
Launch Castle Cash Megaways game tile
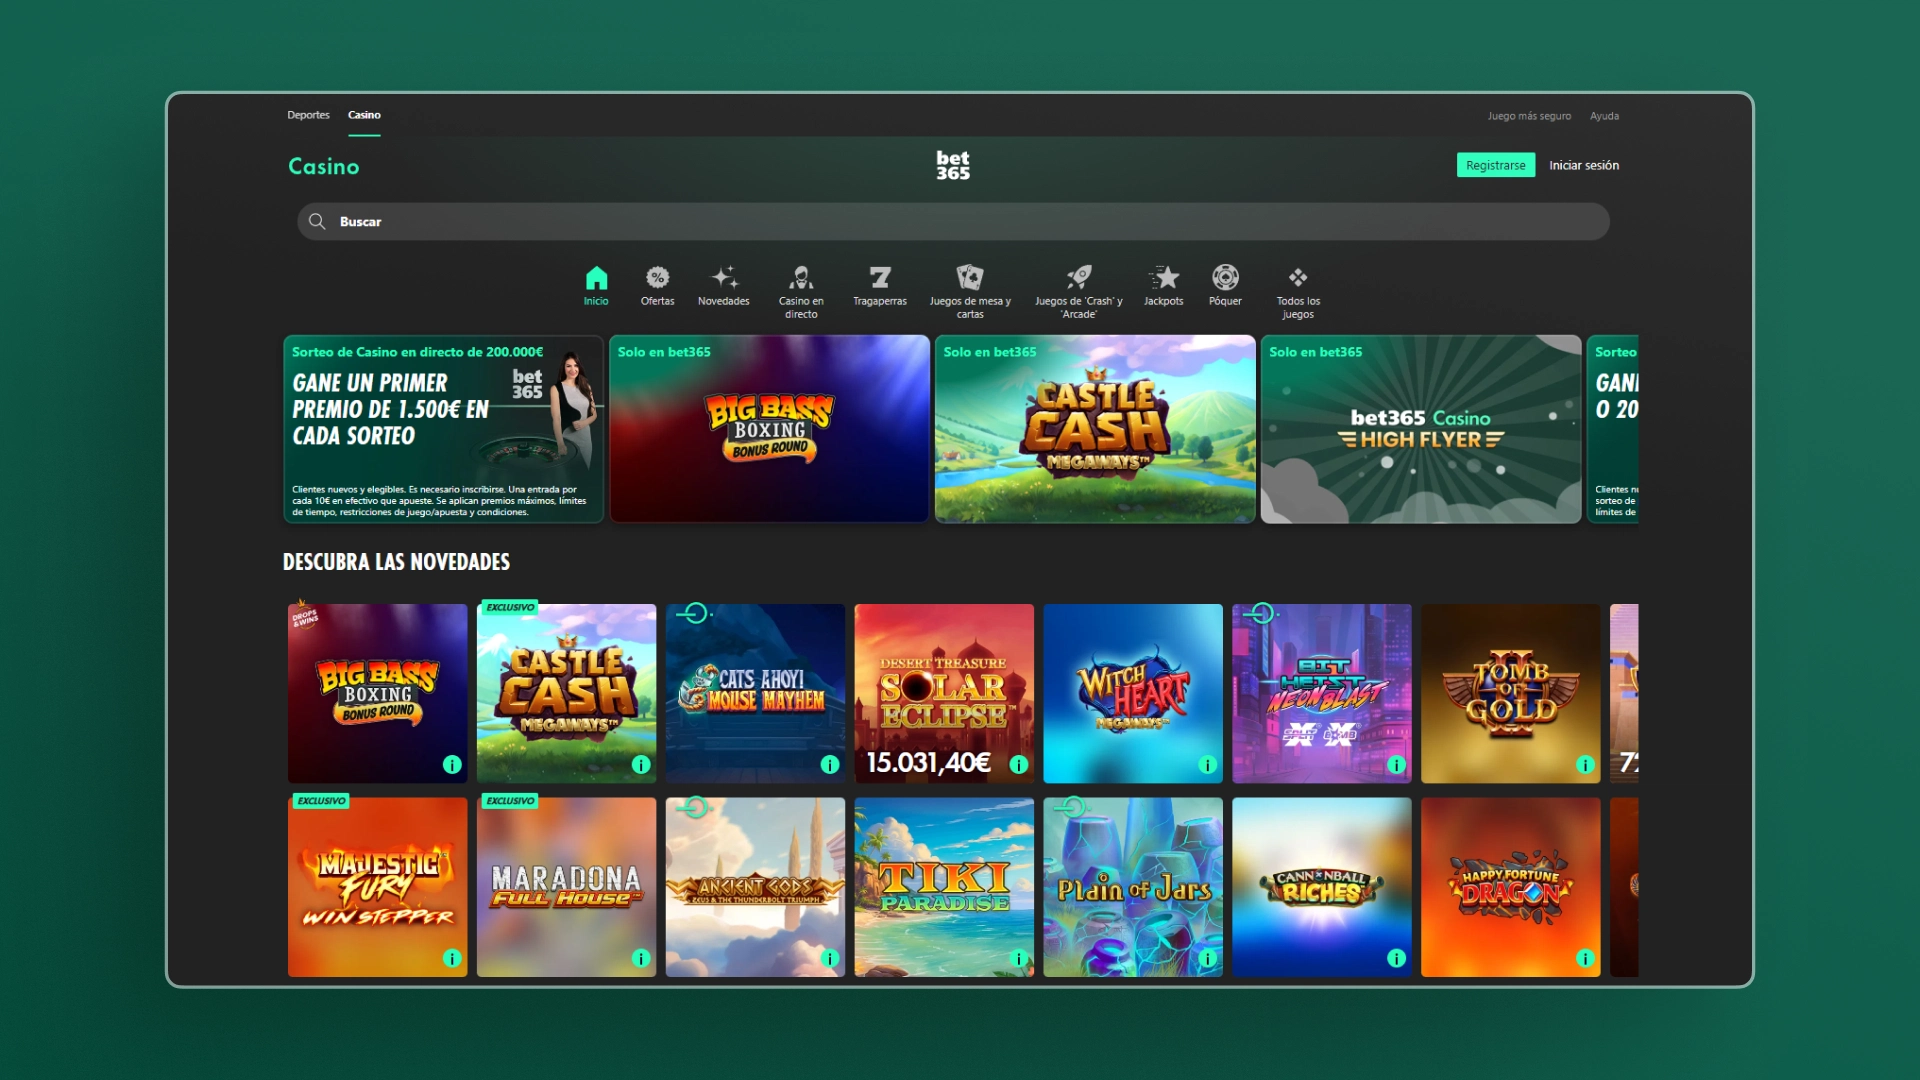[x=566, y=693]
